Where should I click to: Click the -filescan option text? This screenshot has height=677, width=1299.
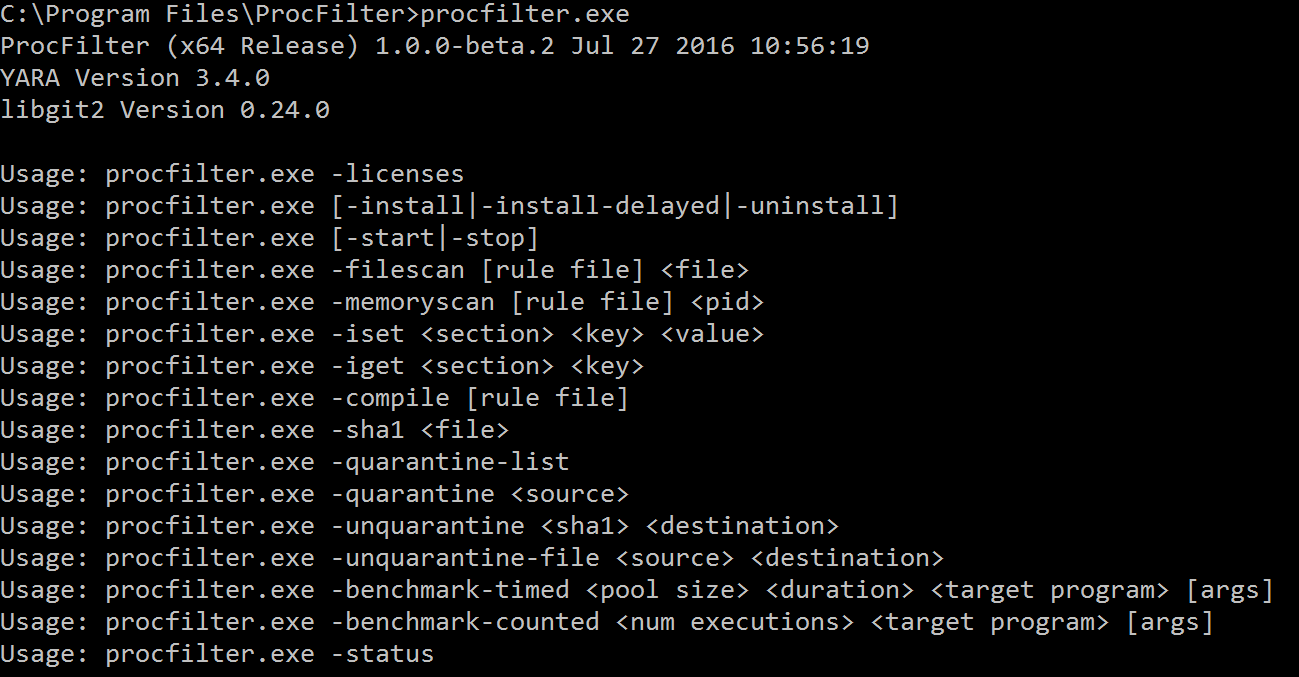[x=397, y=270]
